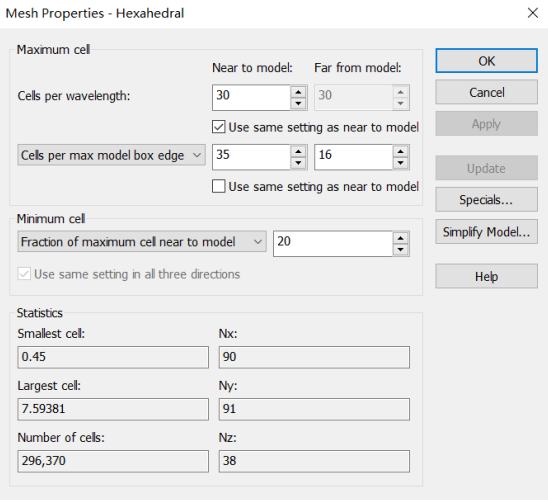Increase near-model cells per box edge
The height and width of the screenshot is (500, 548).
click(x=298, y=152)
